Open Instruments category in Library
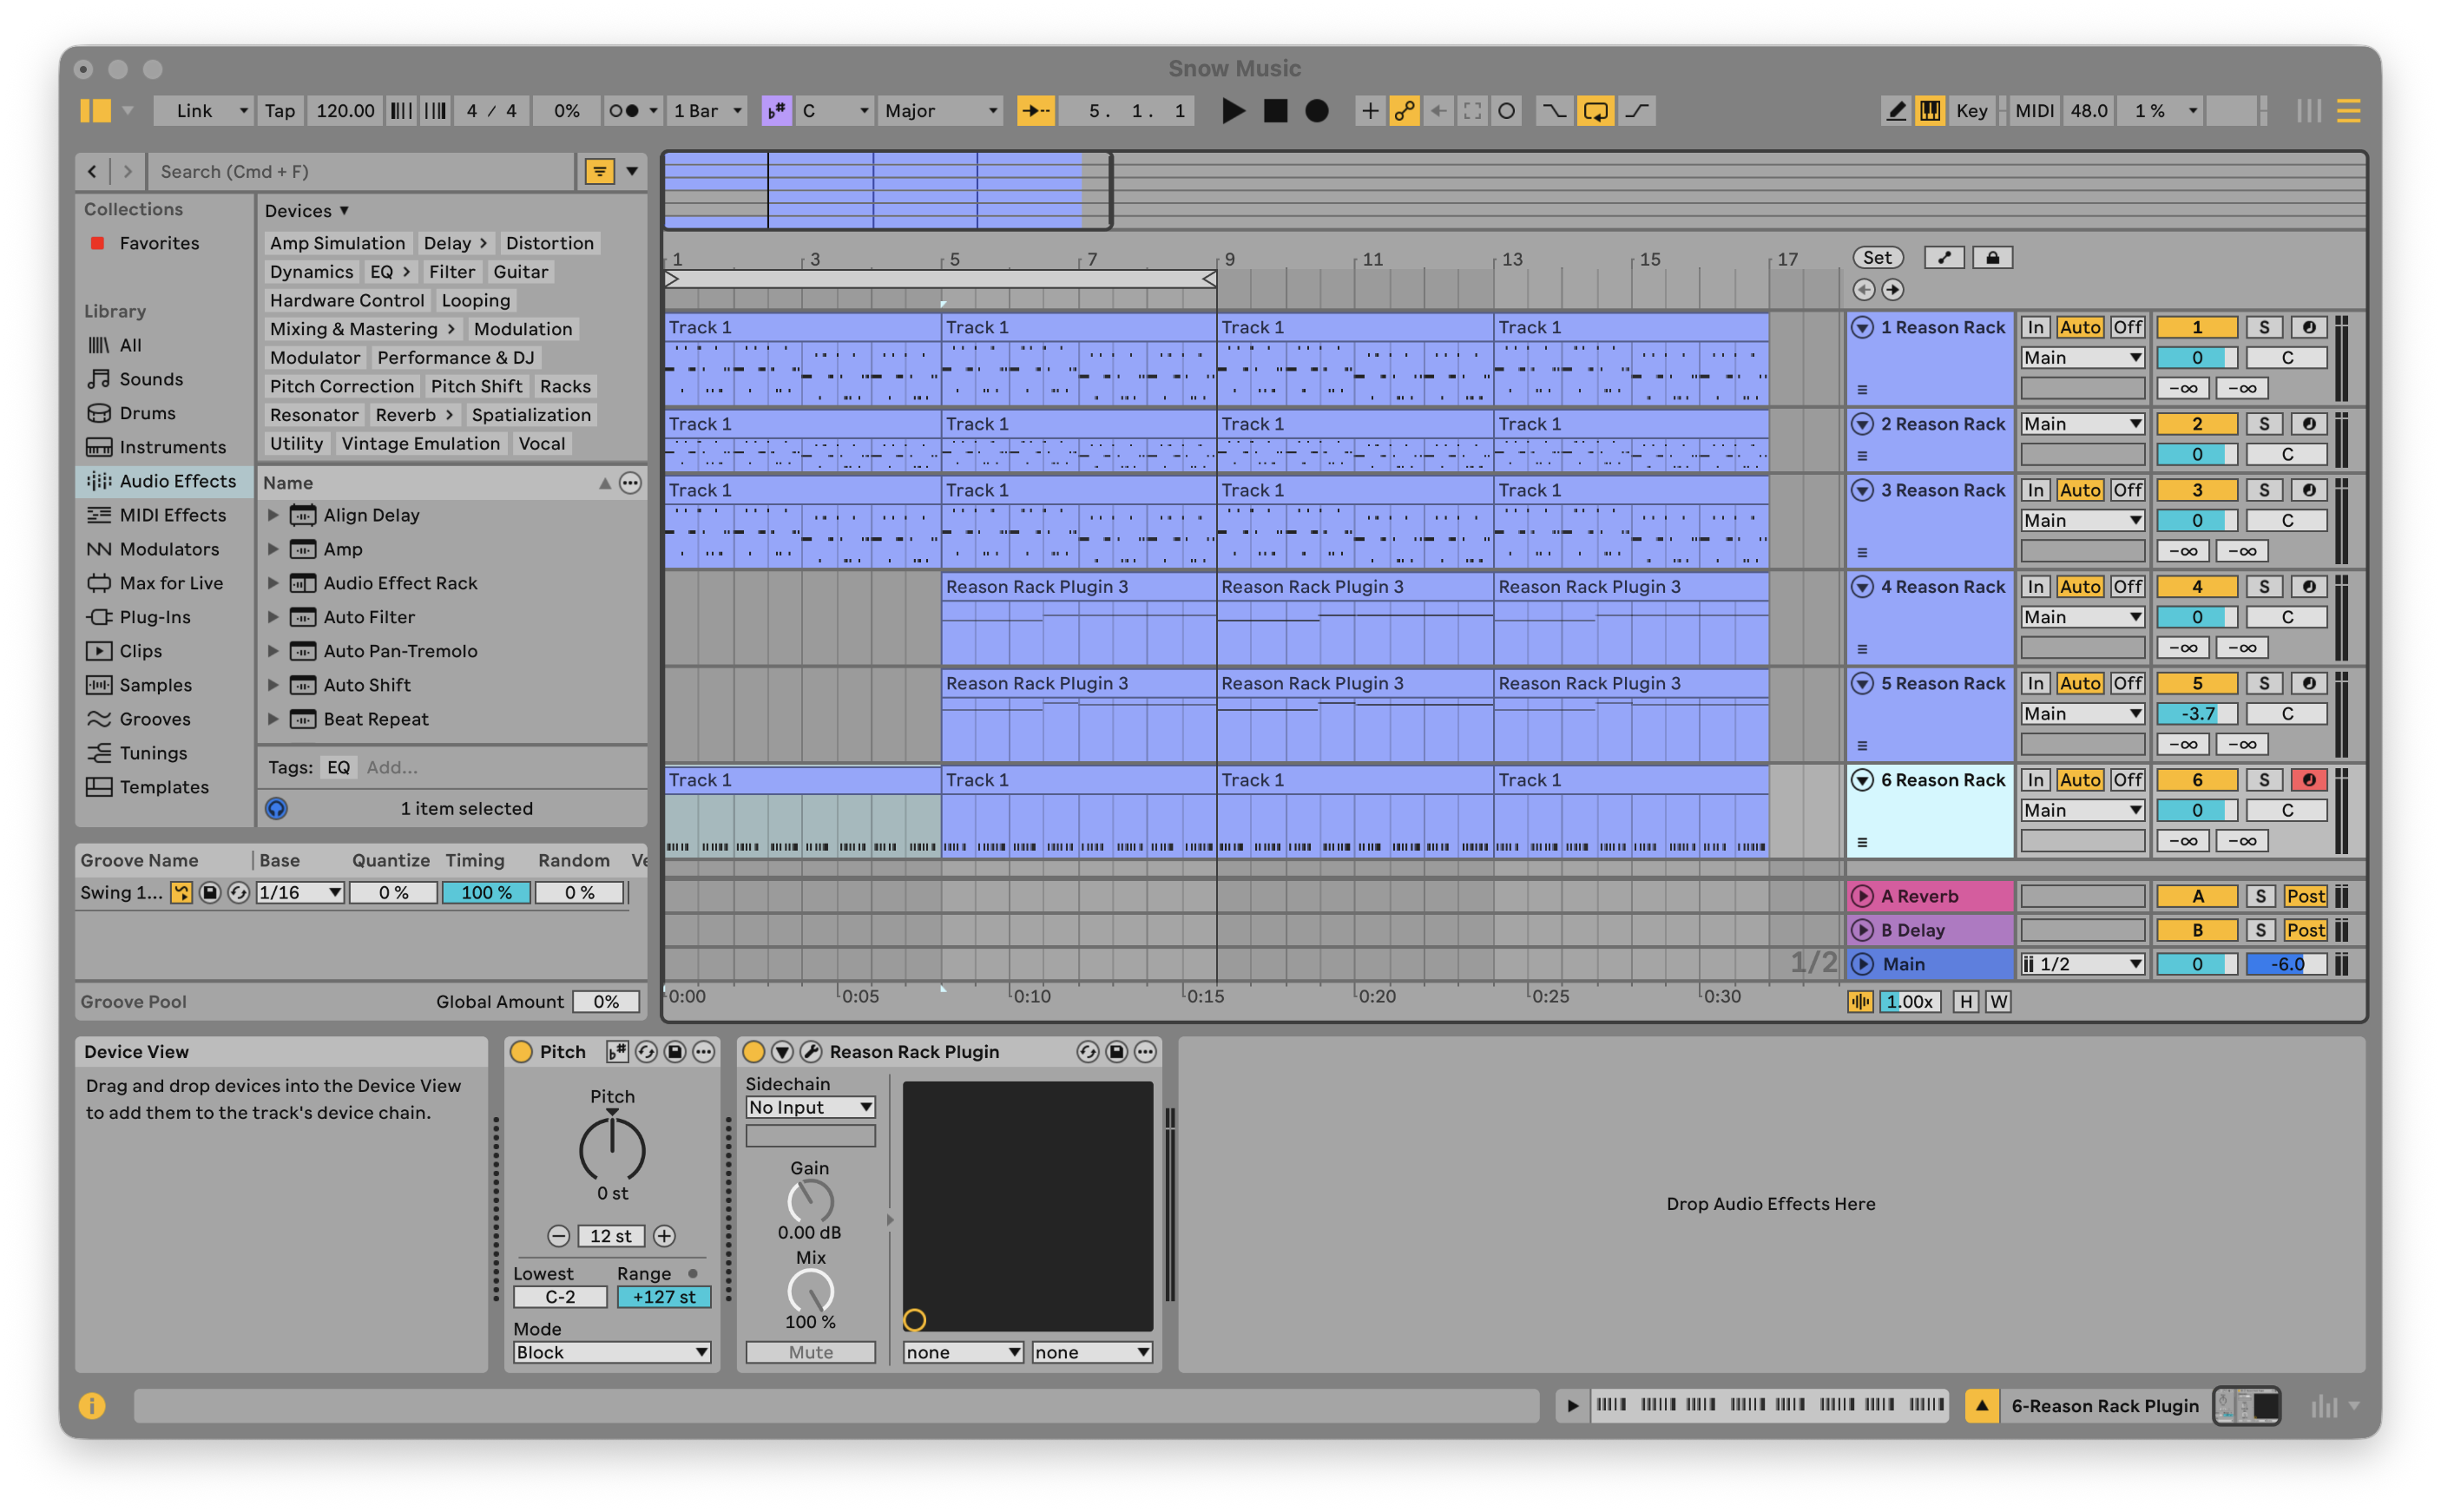 [172, 447]
